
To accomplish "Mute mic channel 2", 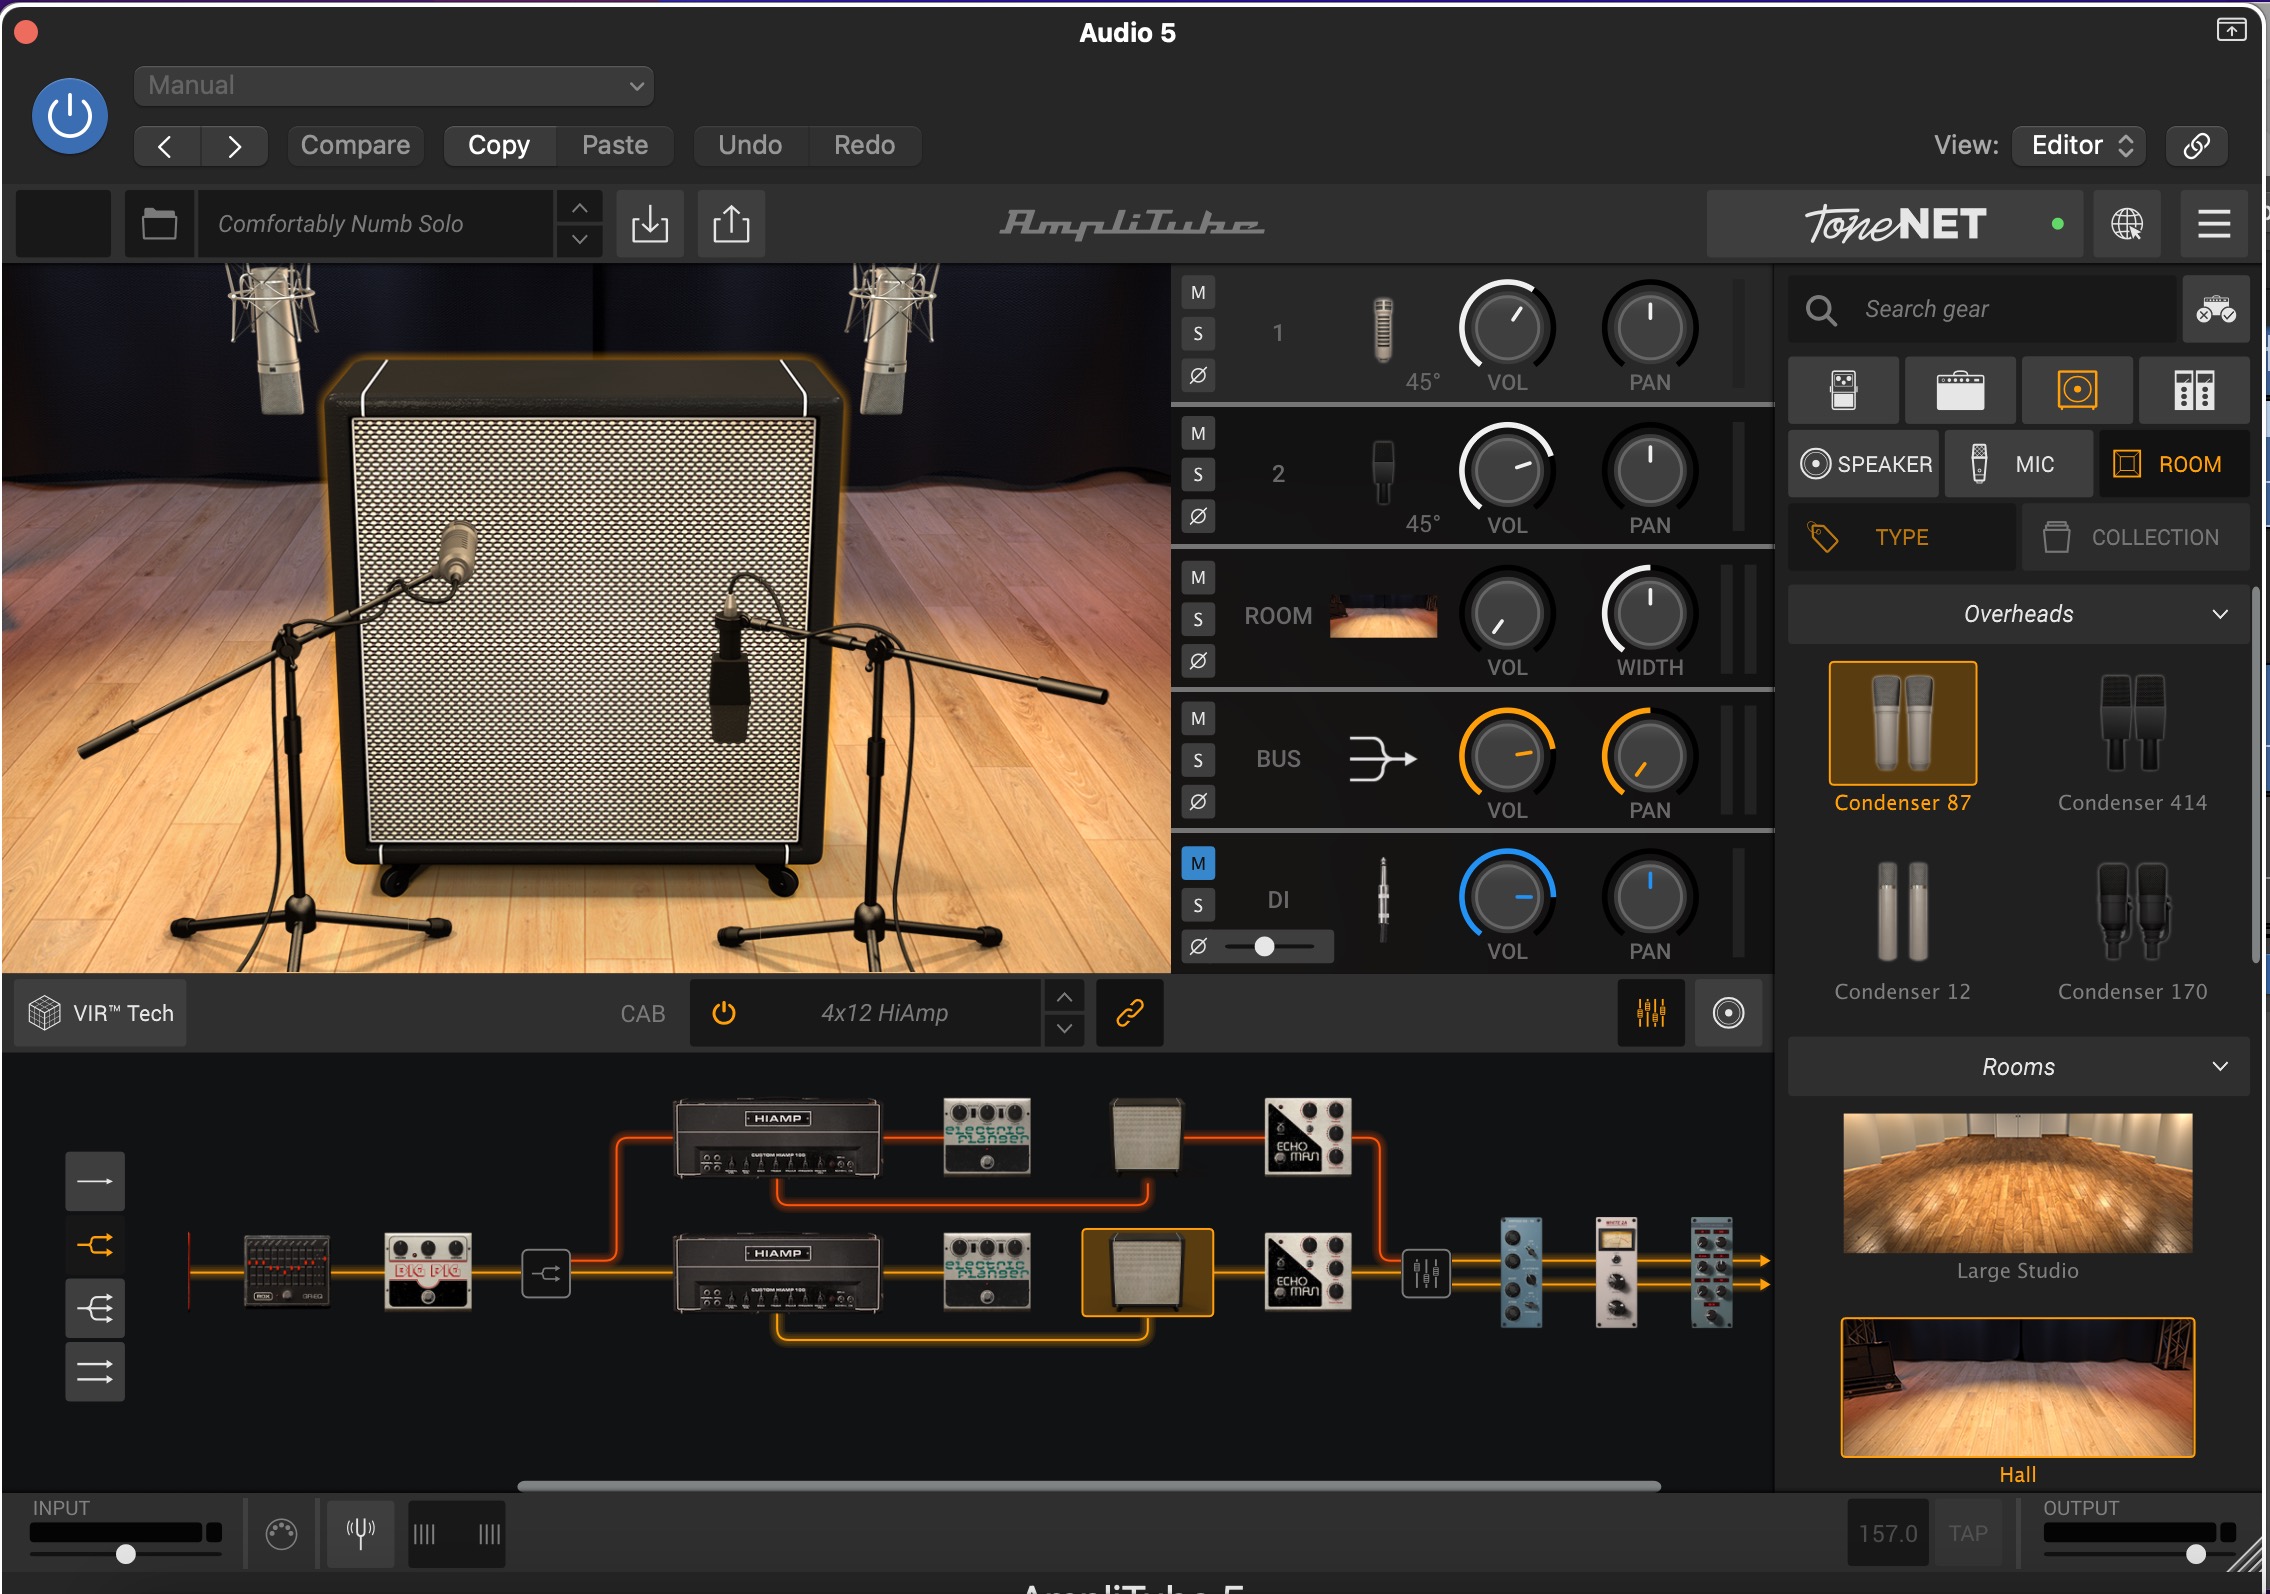I will [1198, 434].
